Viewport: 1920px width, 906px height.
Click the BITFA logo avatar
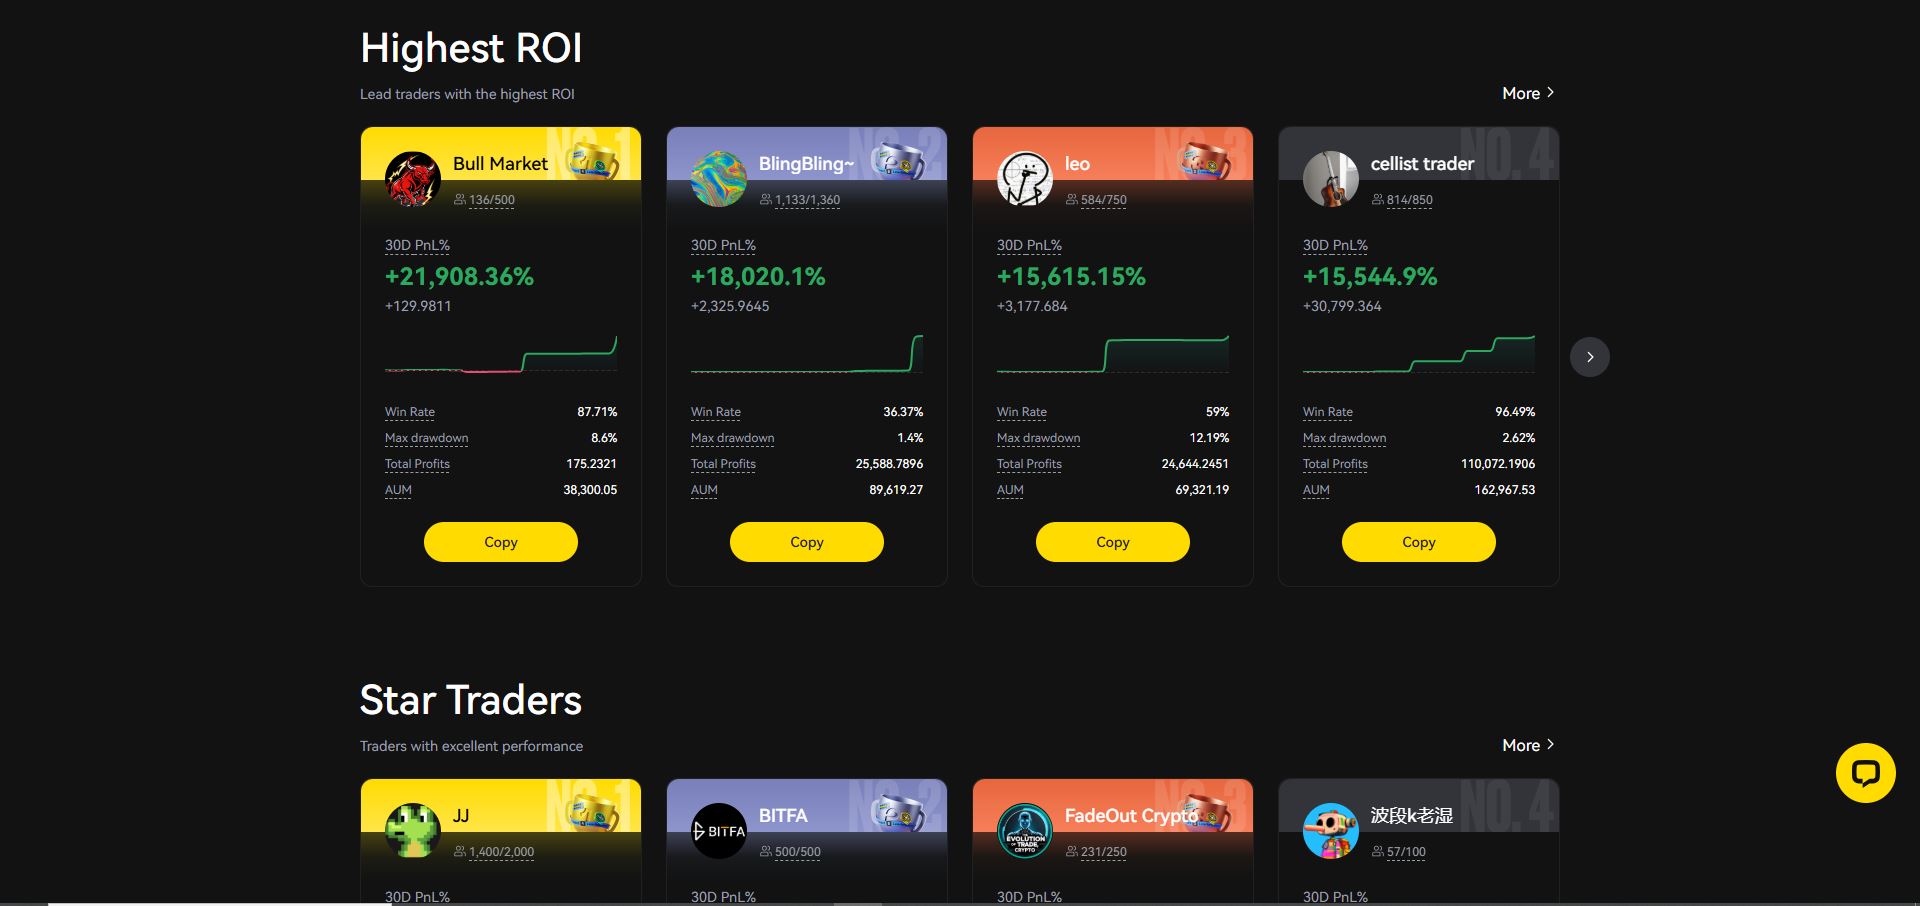pos(718,831)
